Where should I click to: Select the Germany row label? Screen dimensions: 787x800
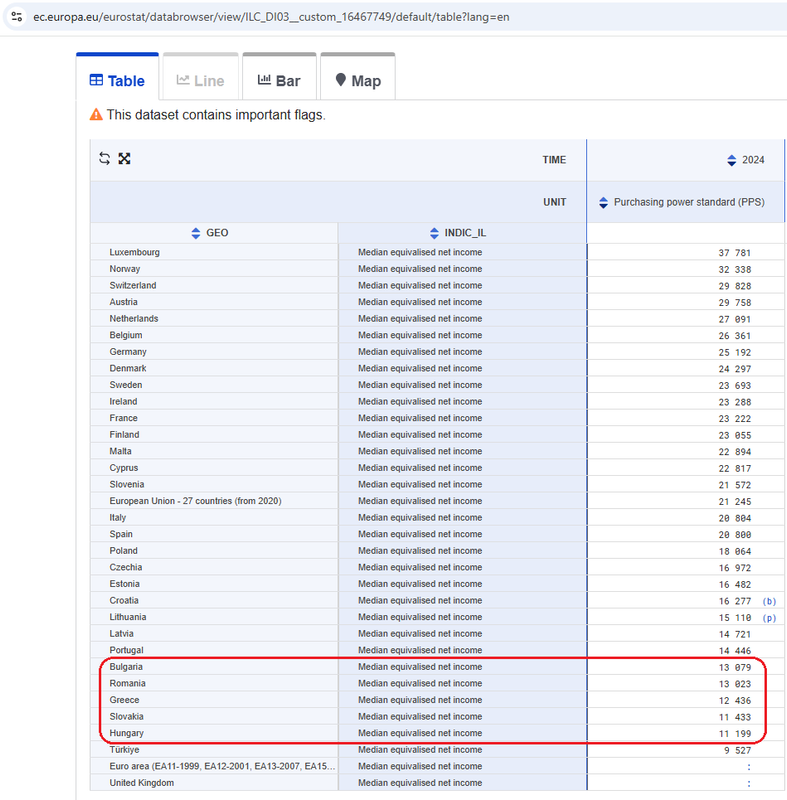tap(128, 352)
